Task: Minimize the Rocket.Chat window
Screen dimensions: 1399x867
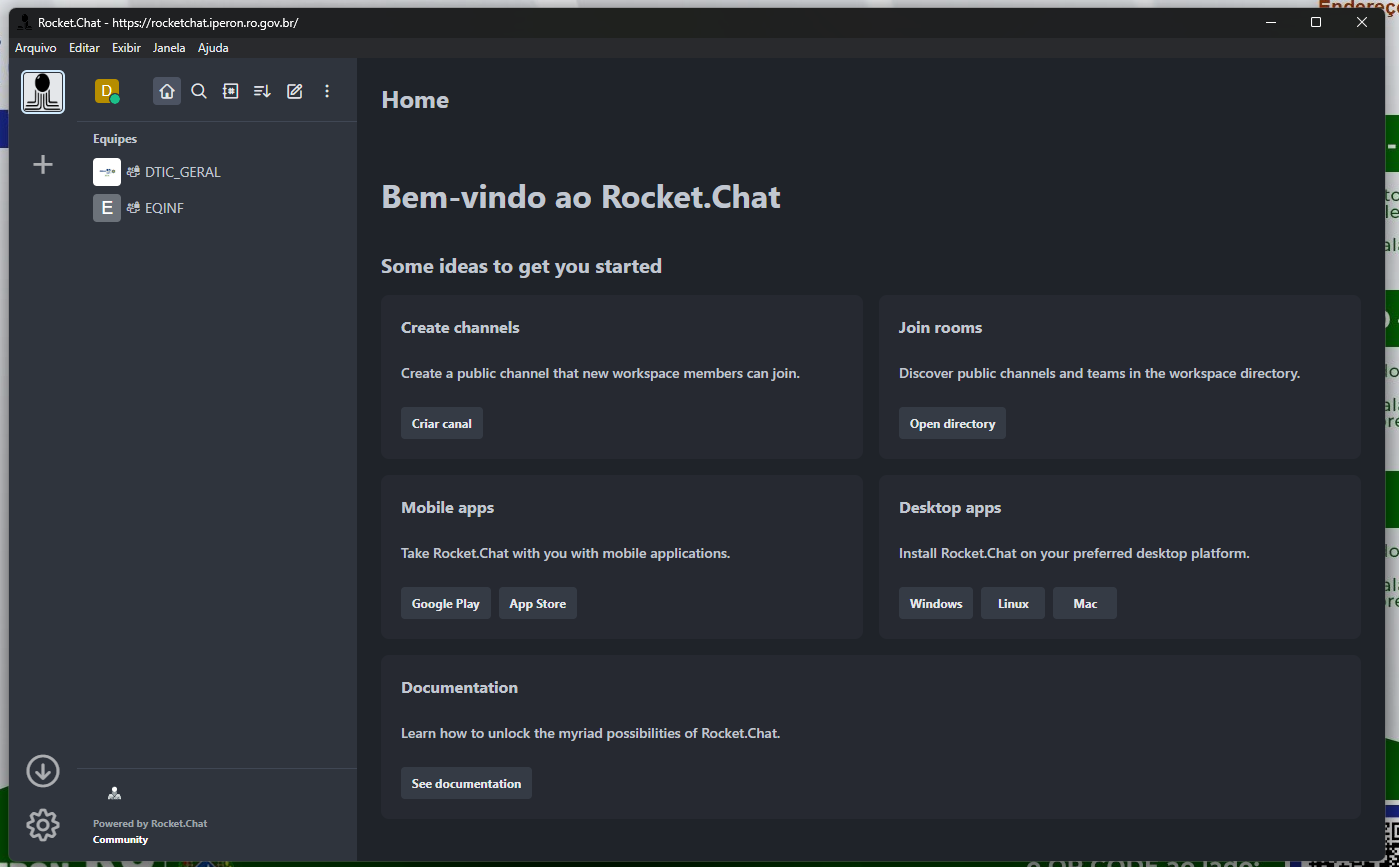Action: 1271,22
